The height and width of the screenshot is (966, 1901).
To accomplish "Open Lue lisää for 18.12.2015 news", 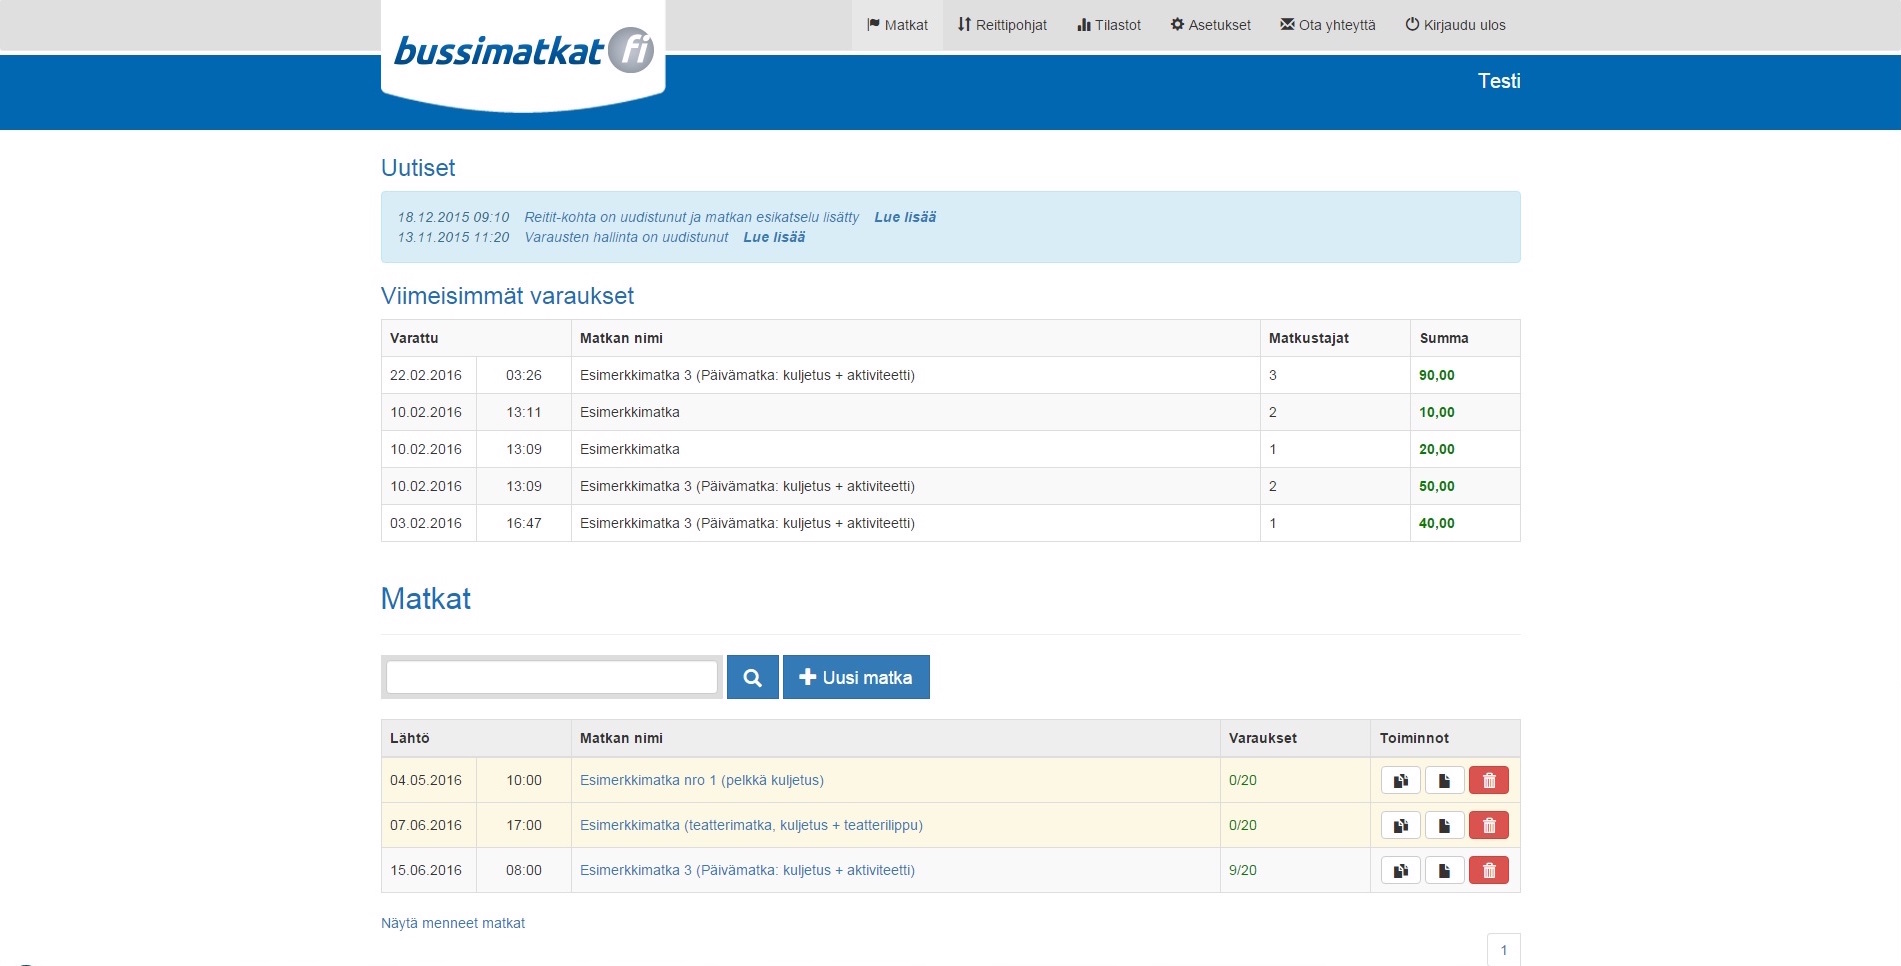I will coord(905,217).
